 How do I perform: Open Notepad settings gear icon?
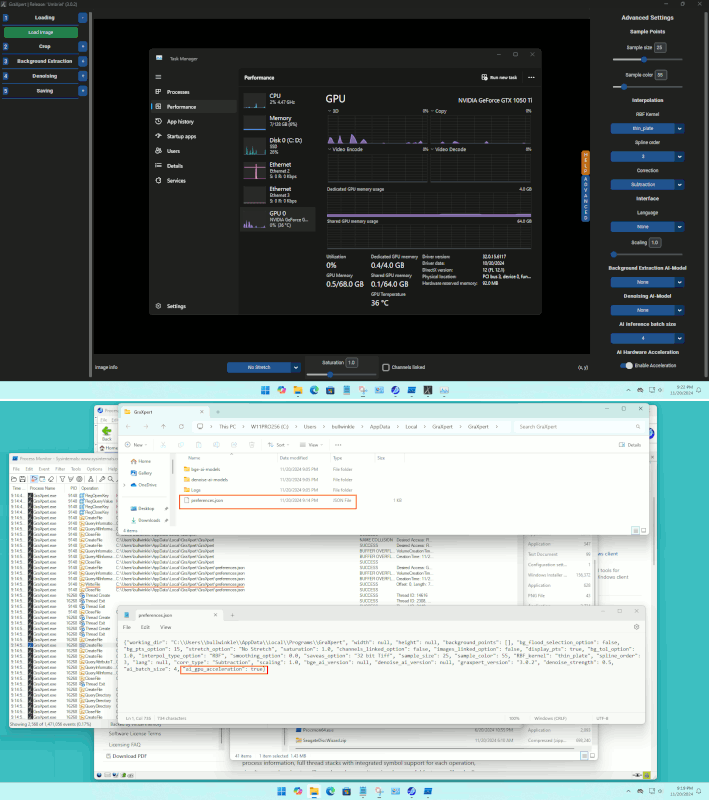pos(637,627)
